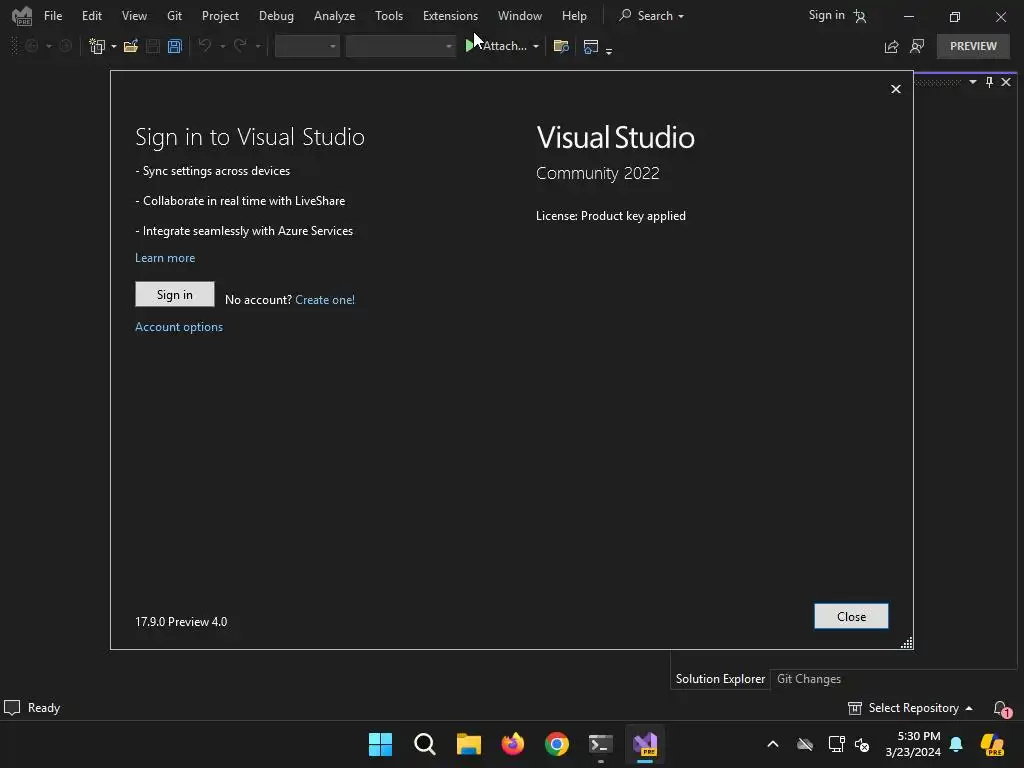This screenshot has height=768, width=1024.
Task: Open the Edit menu
Action: tap(91, 16)
